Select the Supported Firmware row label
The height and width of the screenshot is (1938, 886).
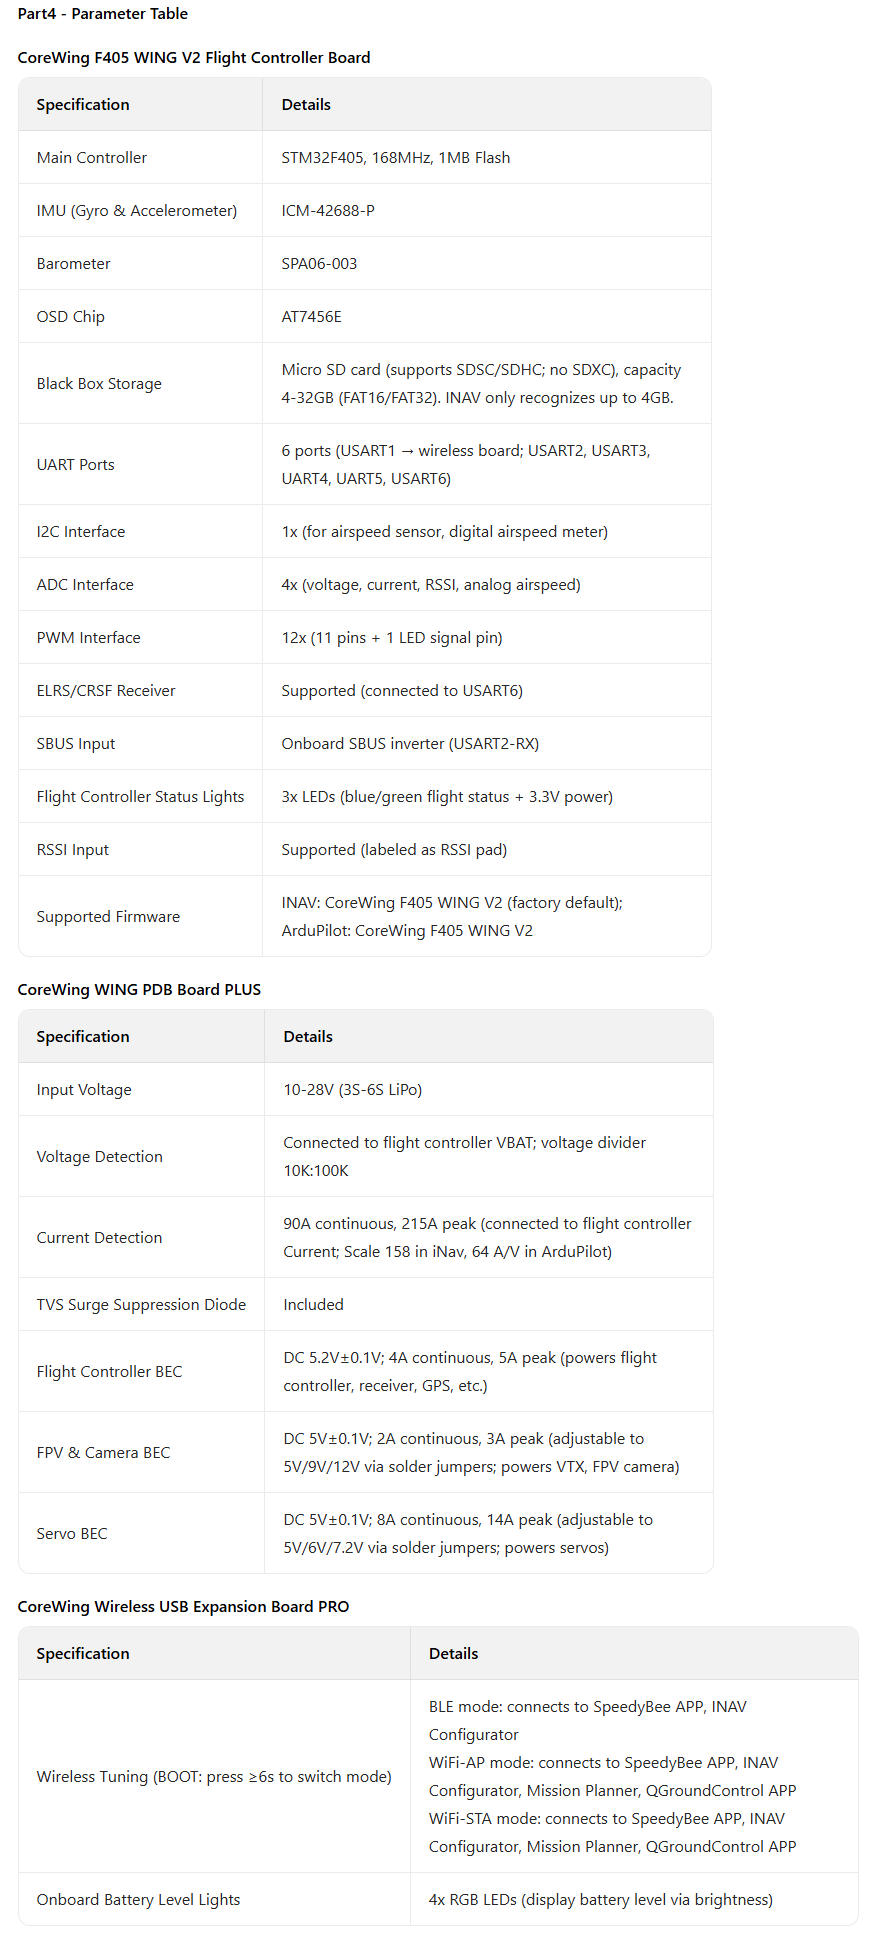(108, 917)
